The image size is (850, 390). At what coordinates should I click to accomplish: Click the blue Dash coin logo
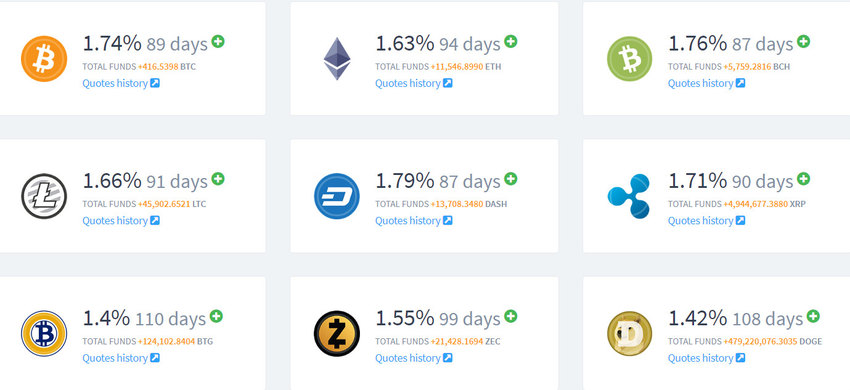click(337, 196)
